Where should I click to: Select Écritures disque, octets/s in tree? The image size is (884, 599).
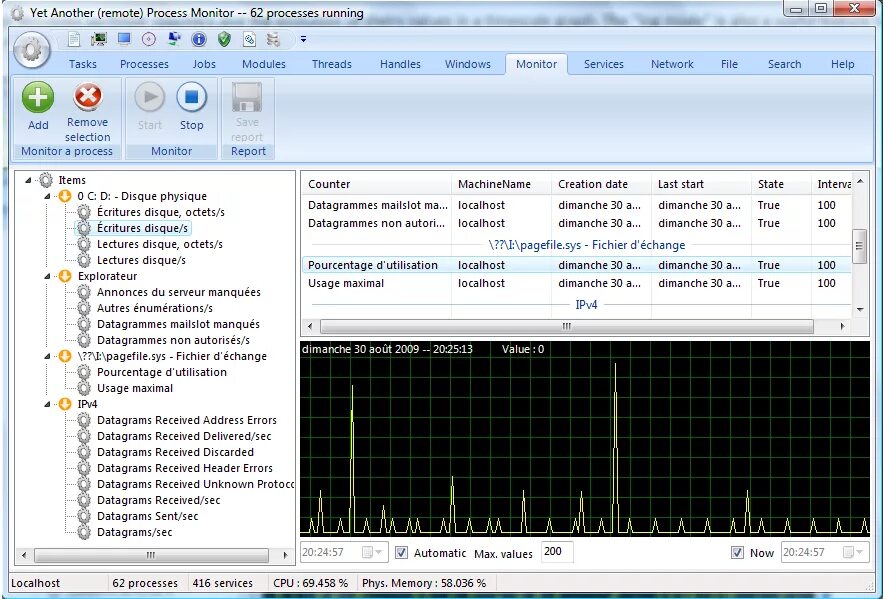coord(161,212)
